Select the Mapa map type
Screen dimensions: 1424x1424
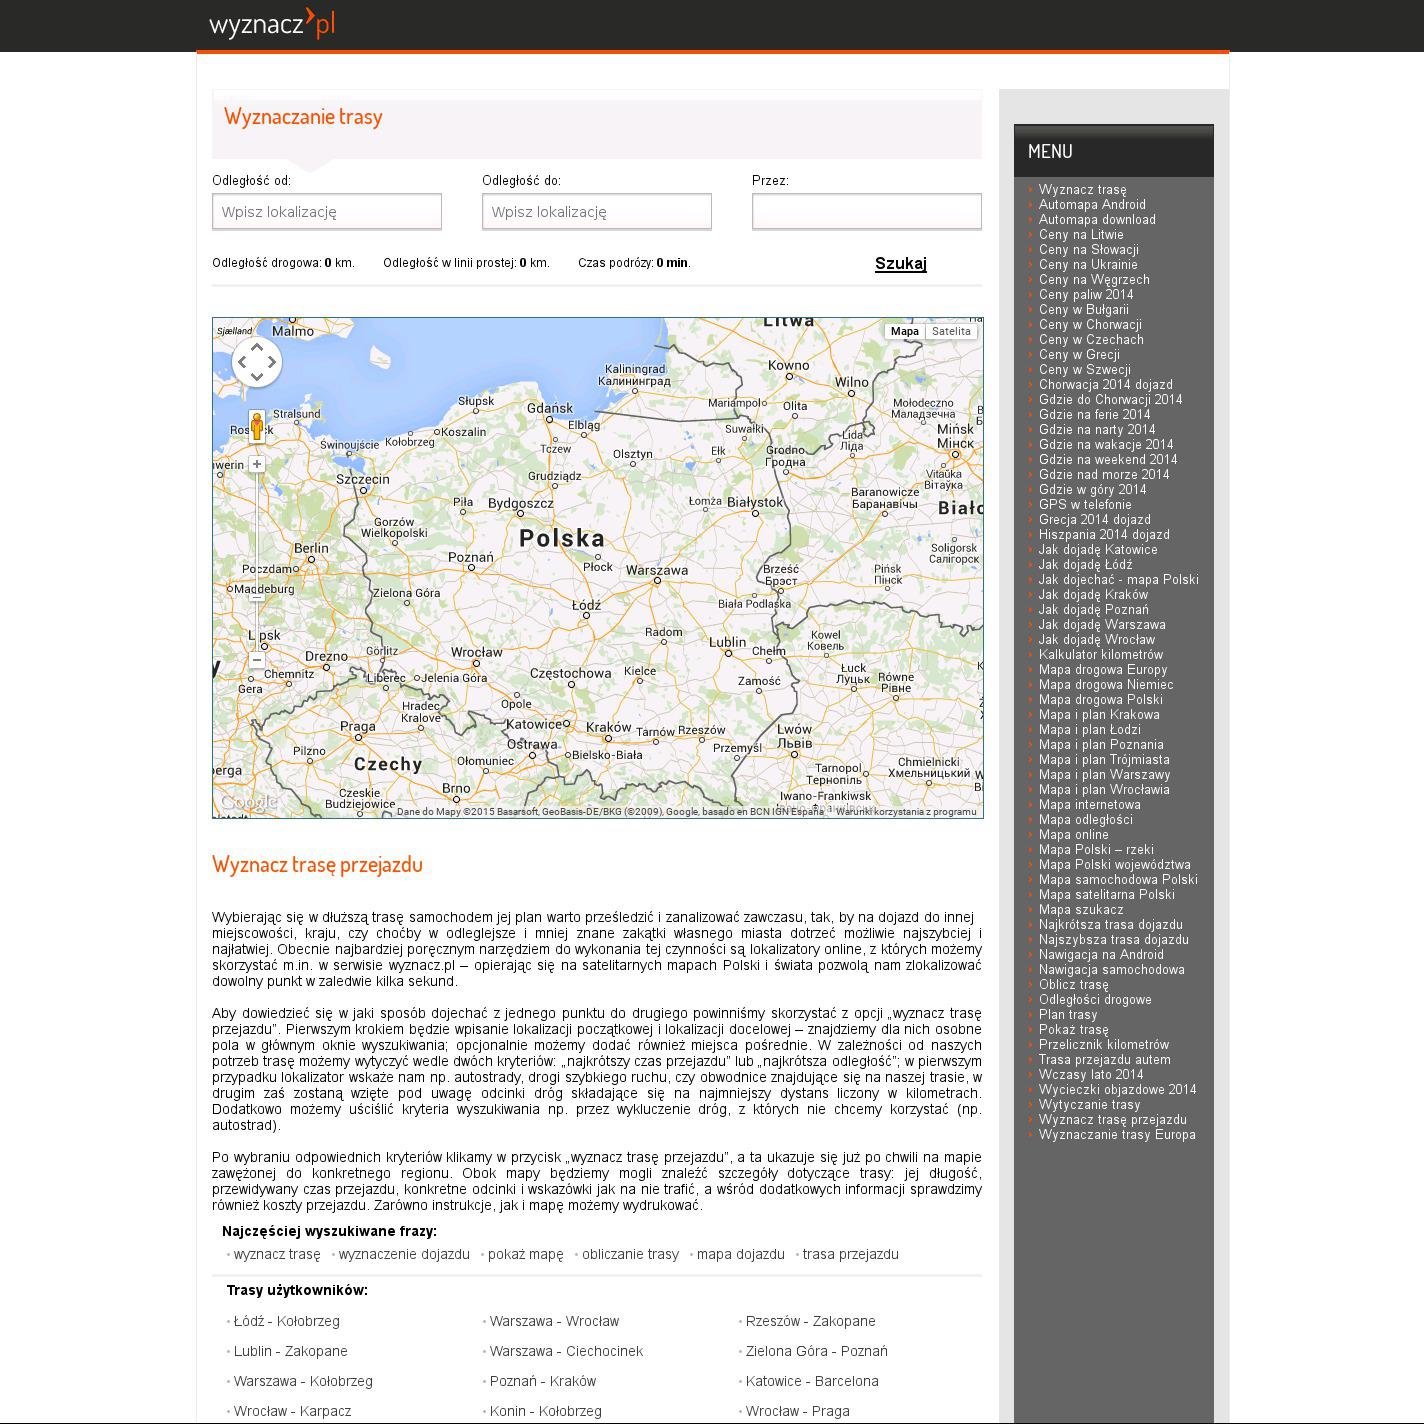tap(904, 331)
